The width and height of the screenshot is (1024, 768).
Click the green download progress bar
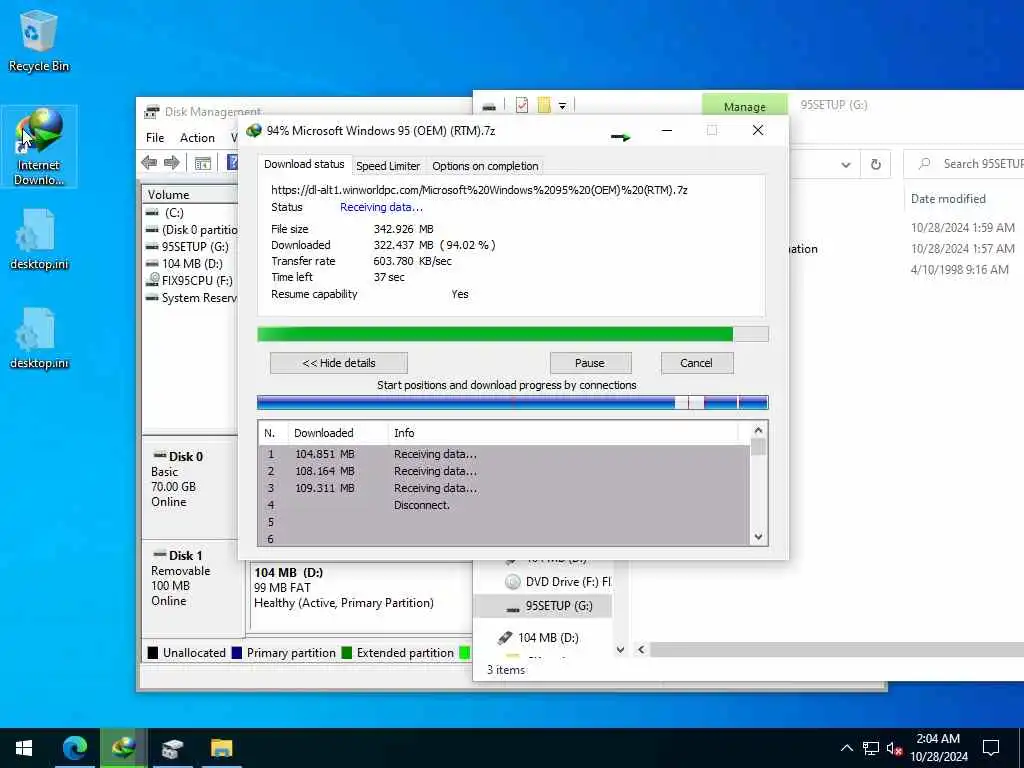pyautogui.click(x=513, y=334)
